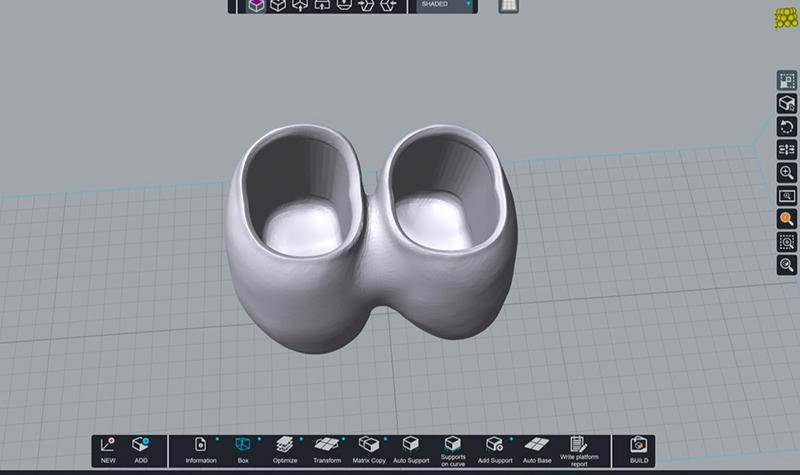
Task: Select the magenta isometric view cube
Action: click(257, 5)
